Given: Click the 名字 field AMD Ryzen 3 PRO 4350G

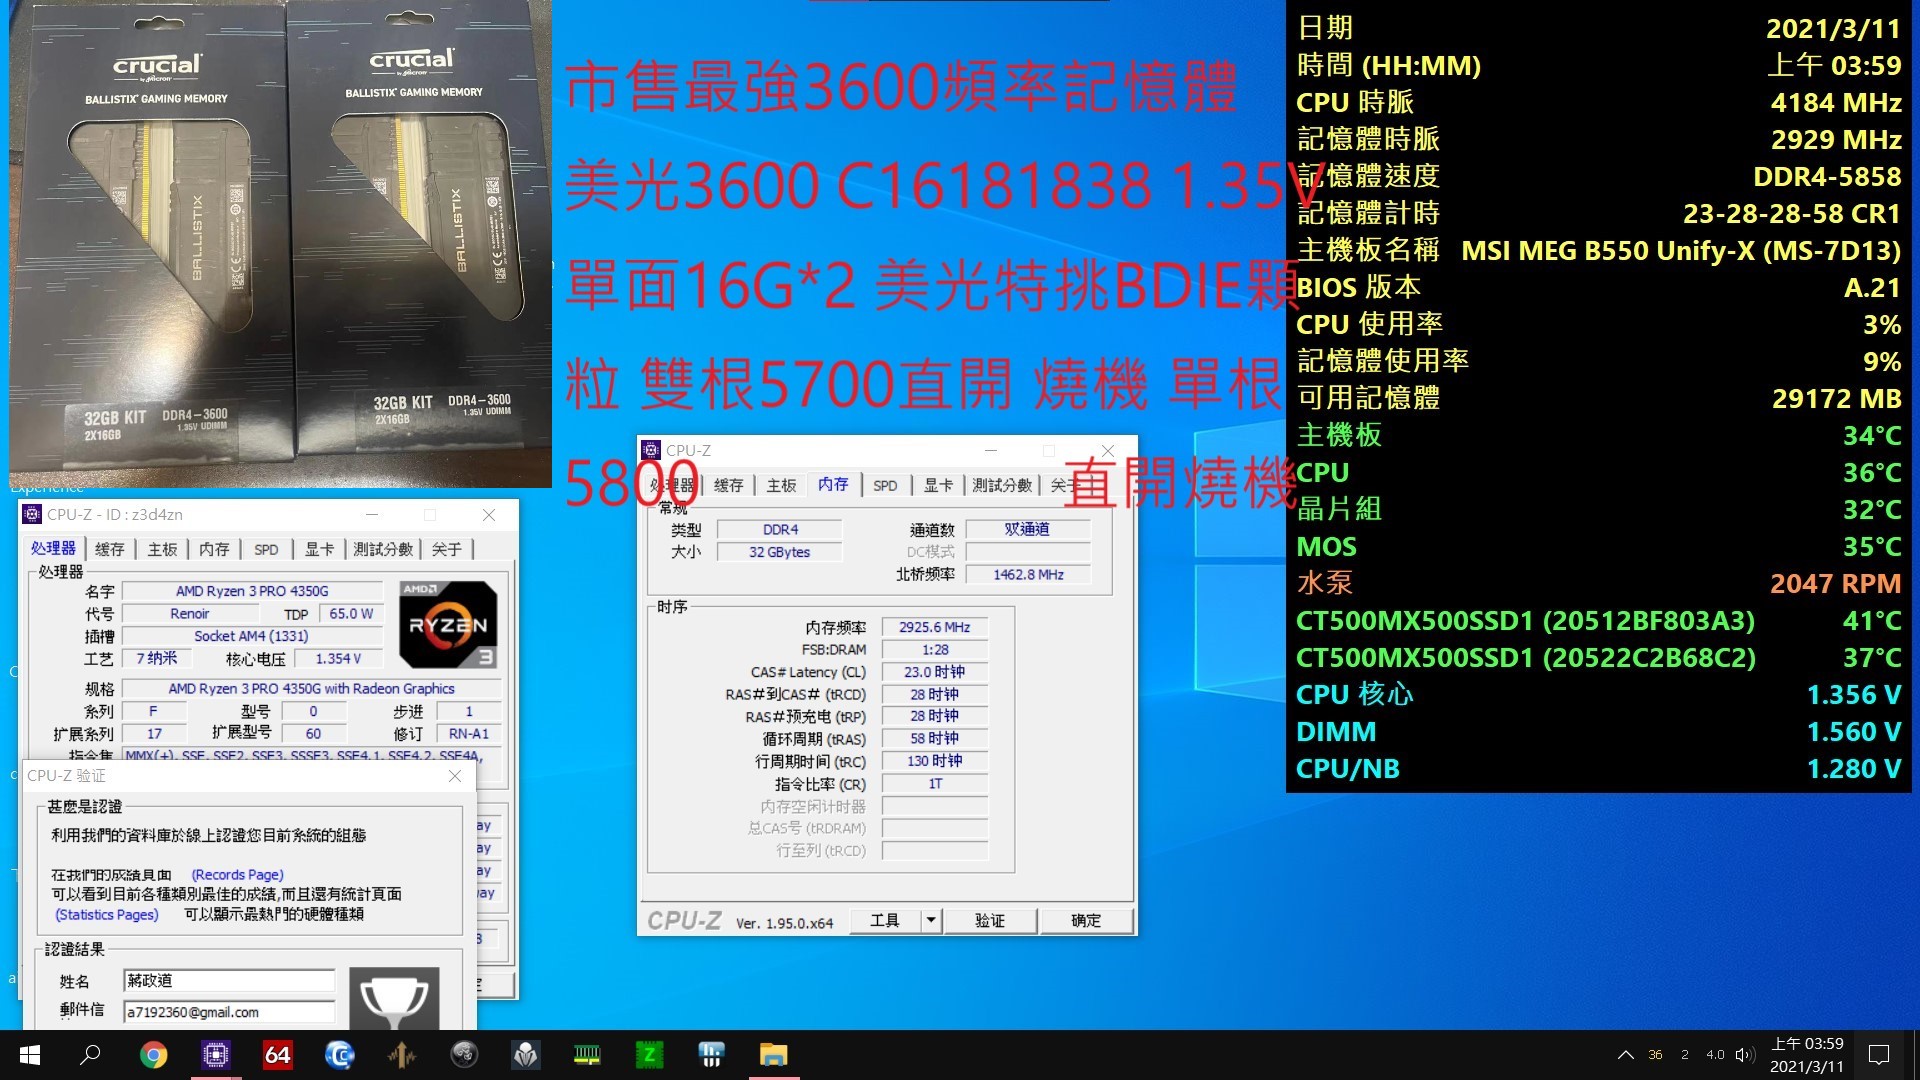Looking at the screenshot, I should point(252,591).
